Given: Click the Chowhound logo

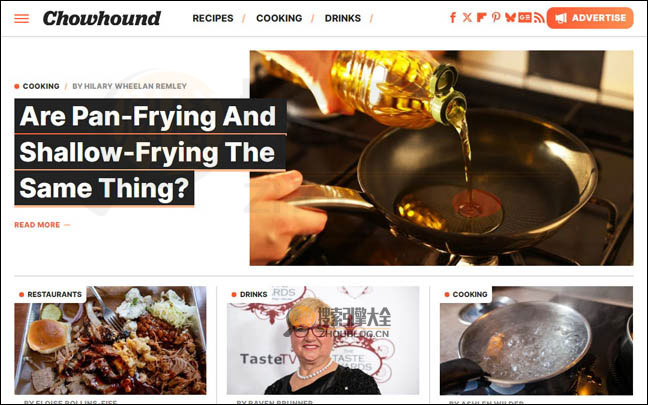Looking at the screenshot, I should click(x=102, y=18).
